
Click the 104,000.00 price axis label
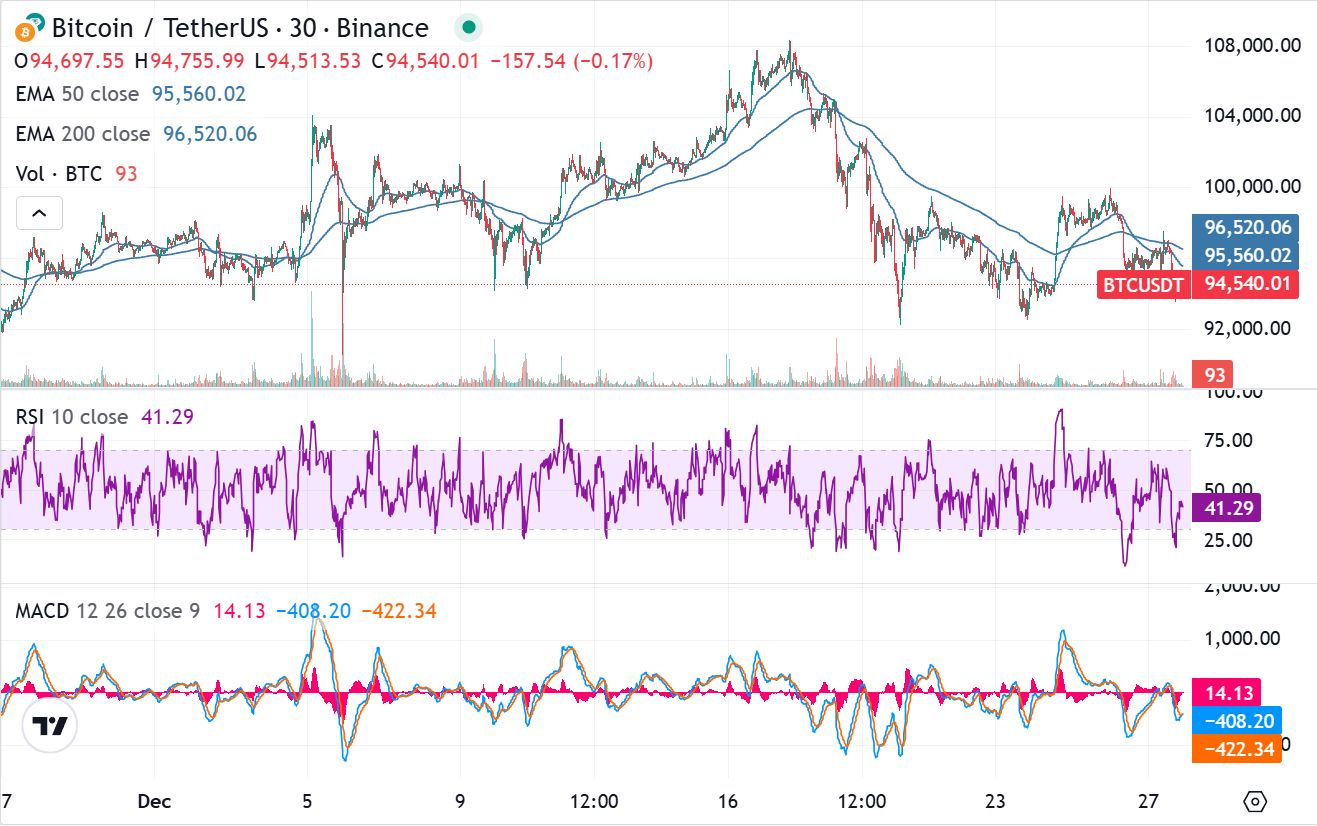[1252, 116]
